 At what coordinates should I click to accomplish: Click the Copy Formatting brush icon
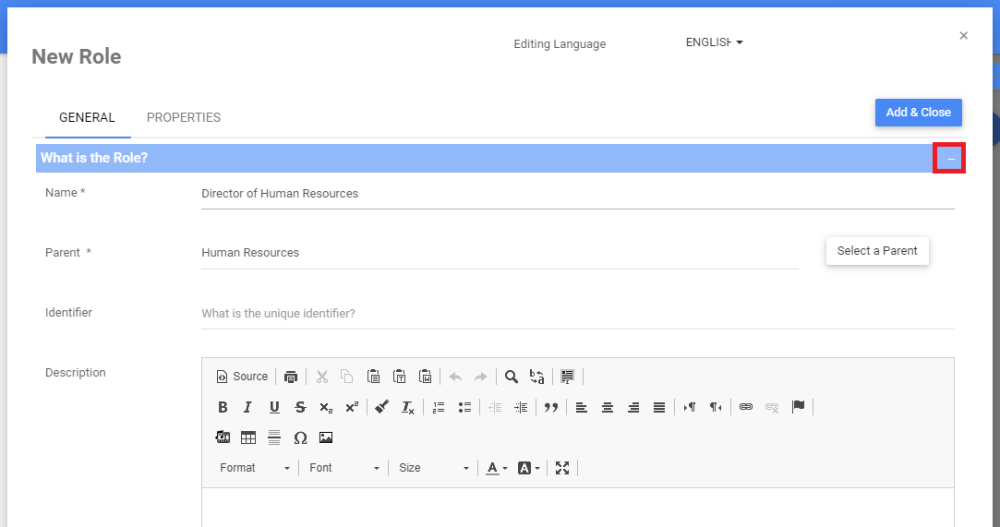pos(382,407)
